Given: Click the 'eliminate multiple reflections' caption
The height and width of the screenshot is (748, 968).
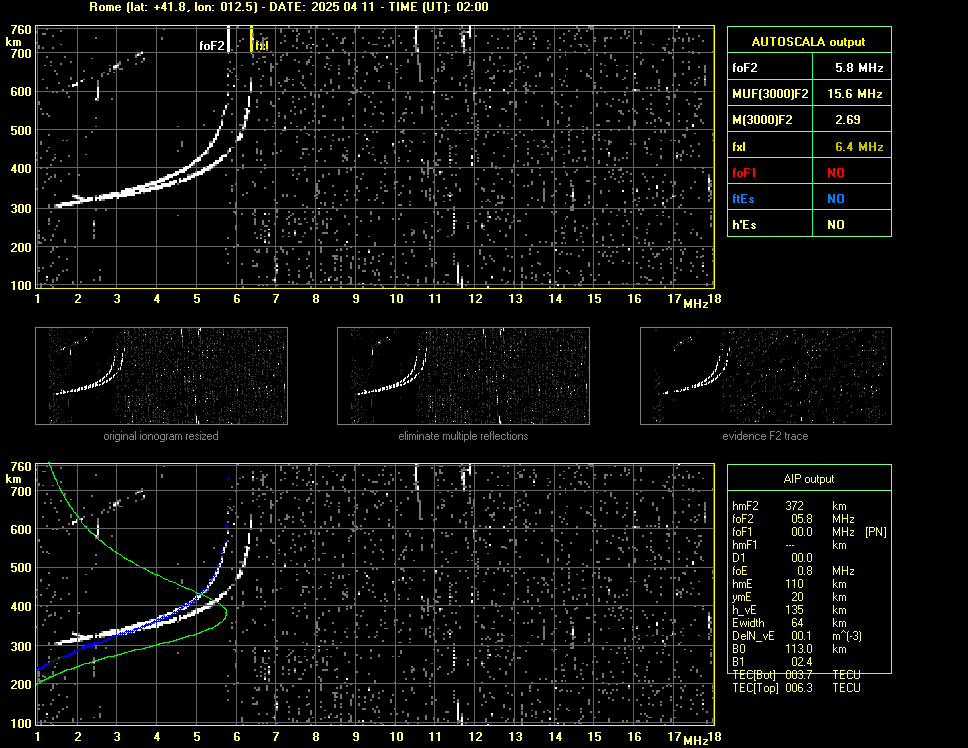Looking at the screenshot, I should 463,436.
